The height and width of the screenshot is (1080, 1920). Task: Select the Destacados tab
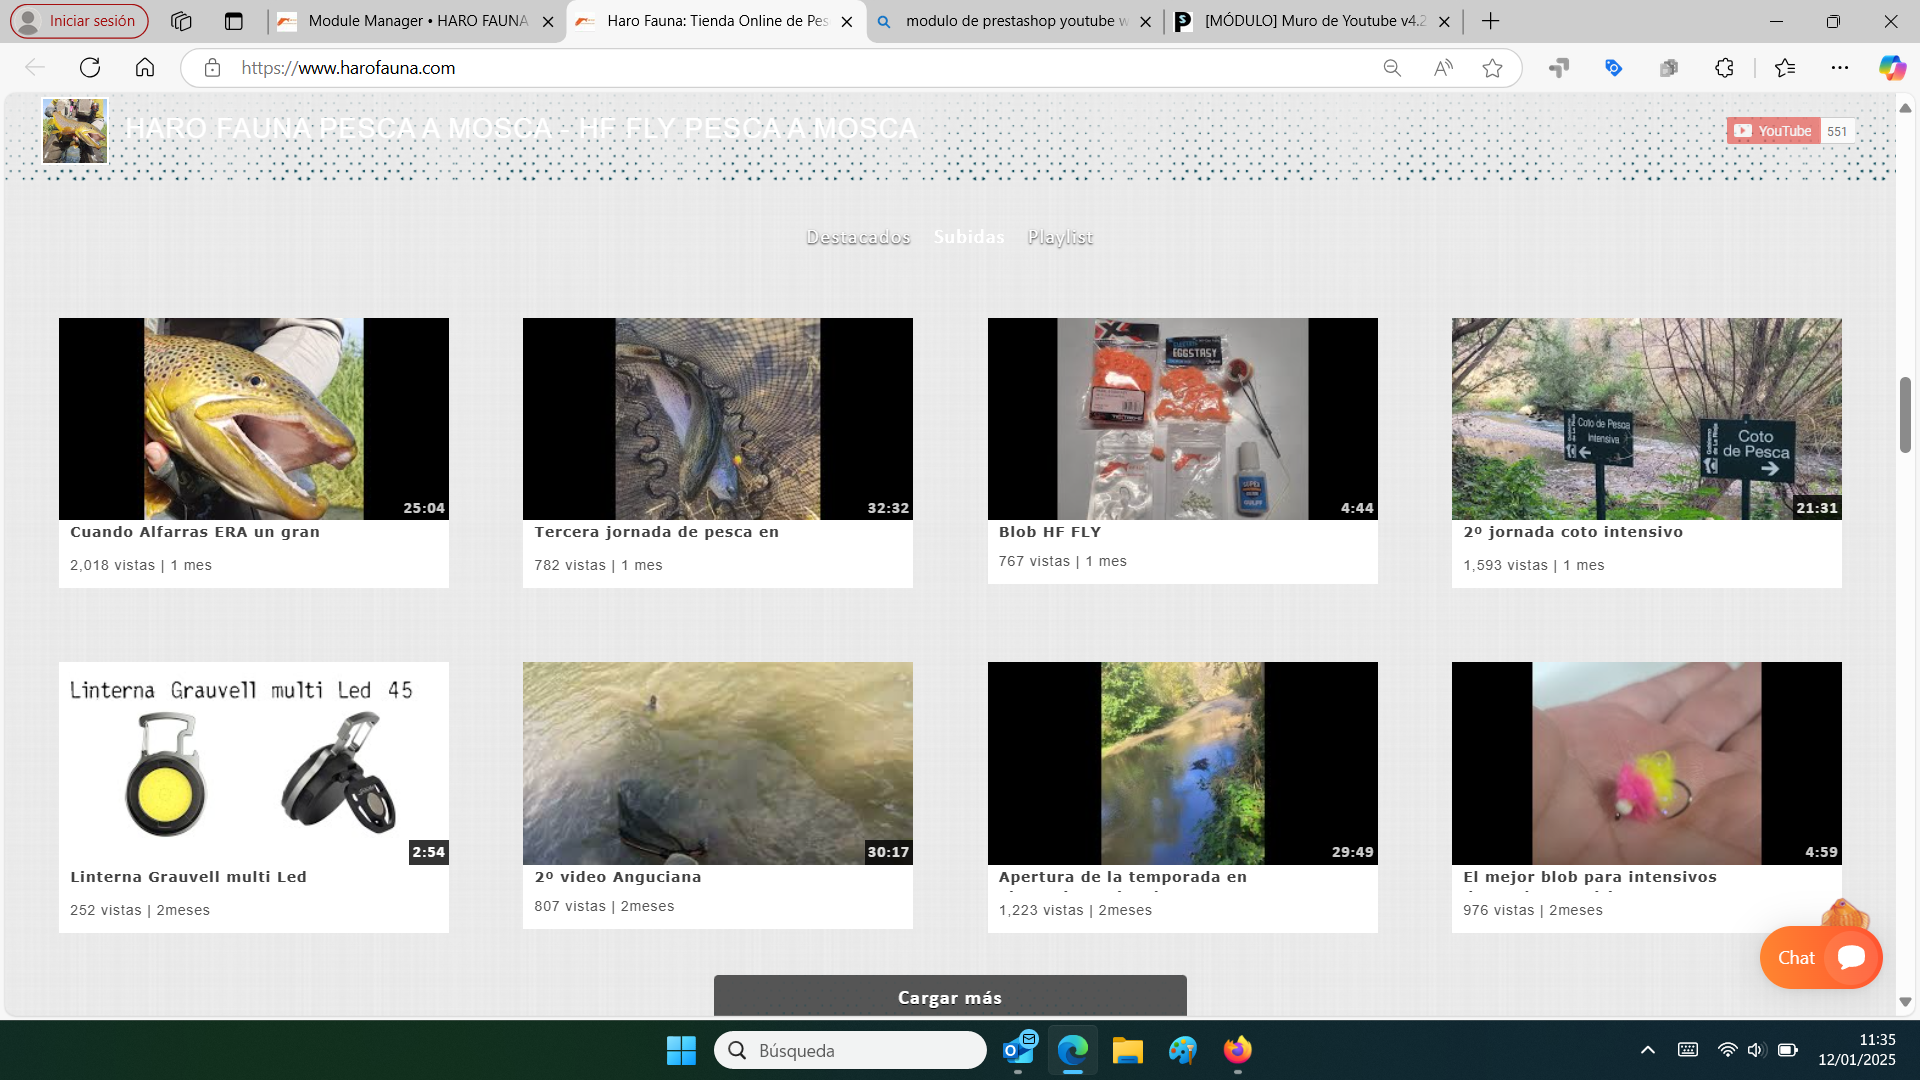pyautogui.click(x=858, y=237)
